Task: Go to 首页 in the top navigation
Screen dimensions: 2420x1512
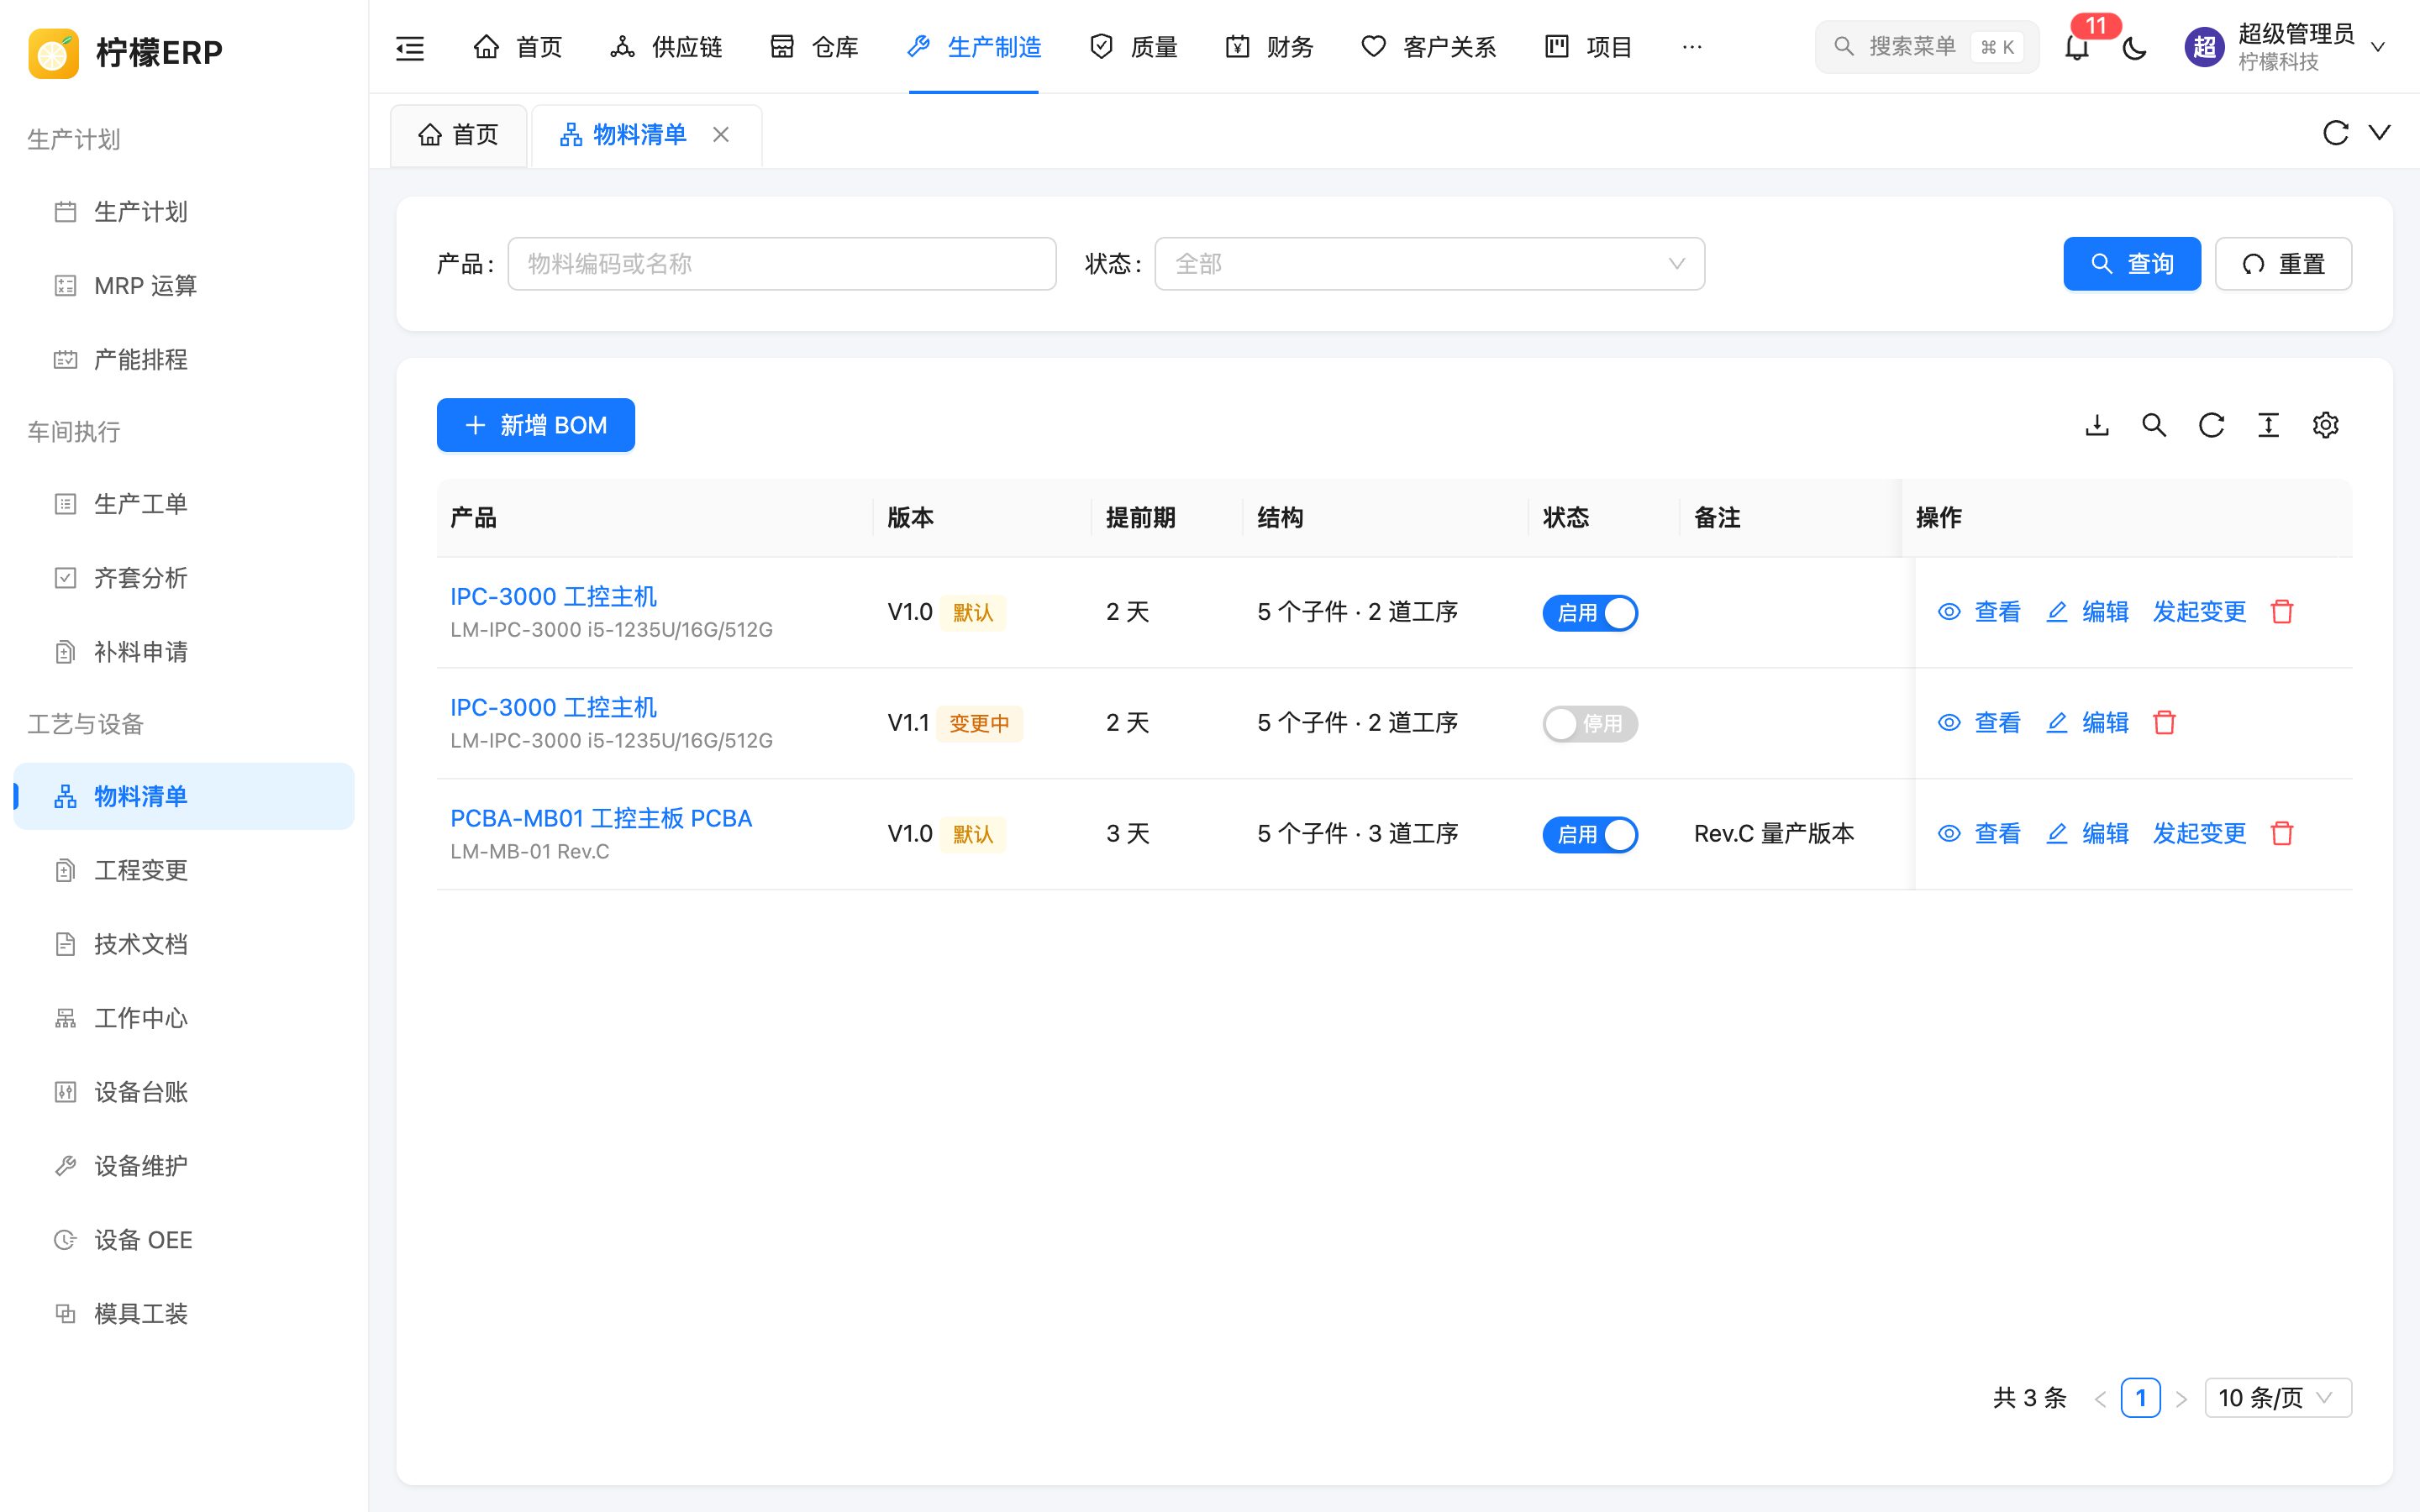Action: (x=518, y=47)
